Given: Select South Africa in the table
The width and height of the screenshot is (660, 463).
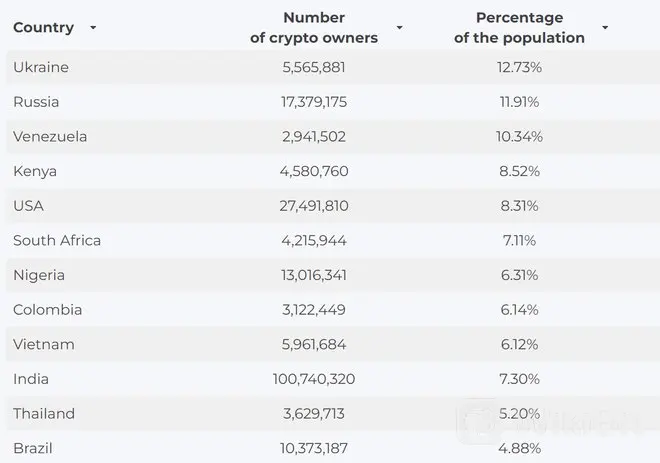Looking at the screenshot, I should pos(57,240).
